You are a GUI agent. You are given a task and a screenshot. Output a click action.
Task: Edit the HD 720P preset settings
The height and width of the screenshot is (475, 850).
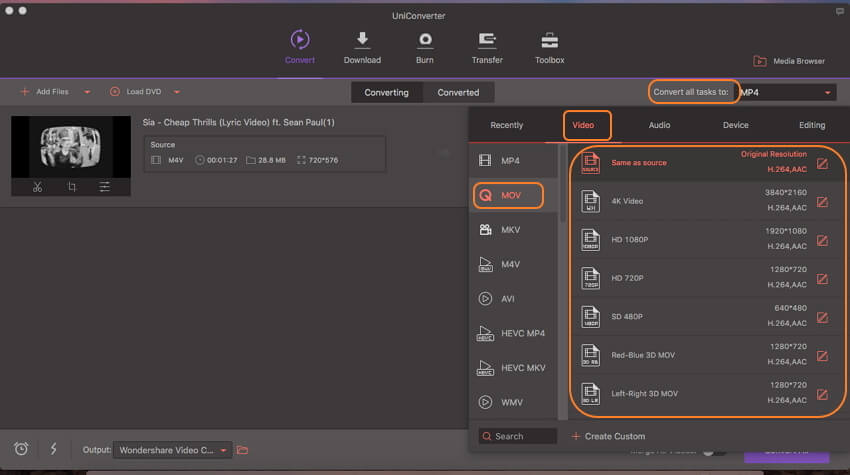(x=822, y=279)
